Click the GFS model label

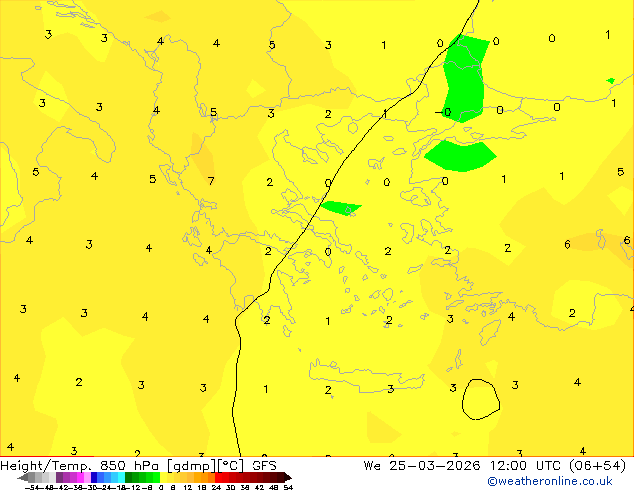264,465
